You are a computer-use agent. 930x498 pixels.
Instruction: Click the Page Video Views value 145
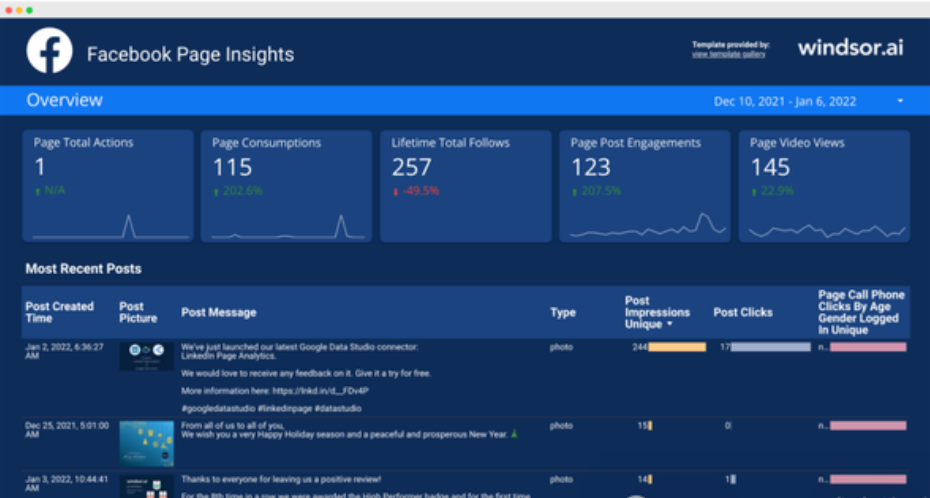click(770, 168)
